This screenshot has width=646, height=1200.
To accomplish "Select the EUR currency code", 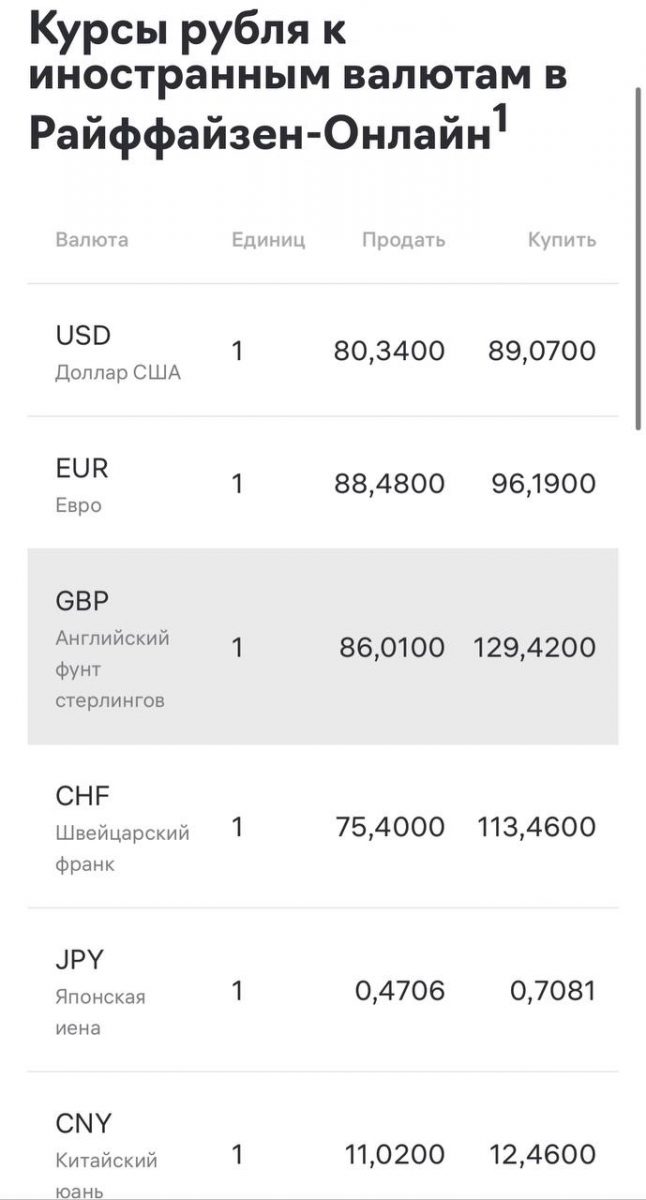I will click(82, 468).
